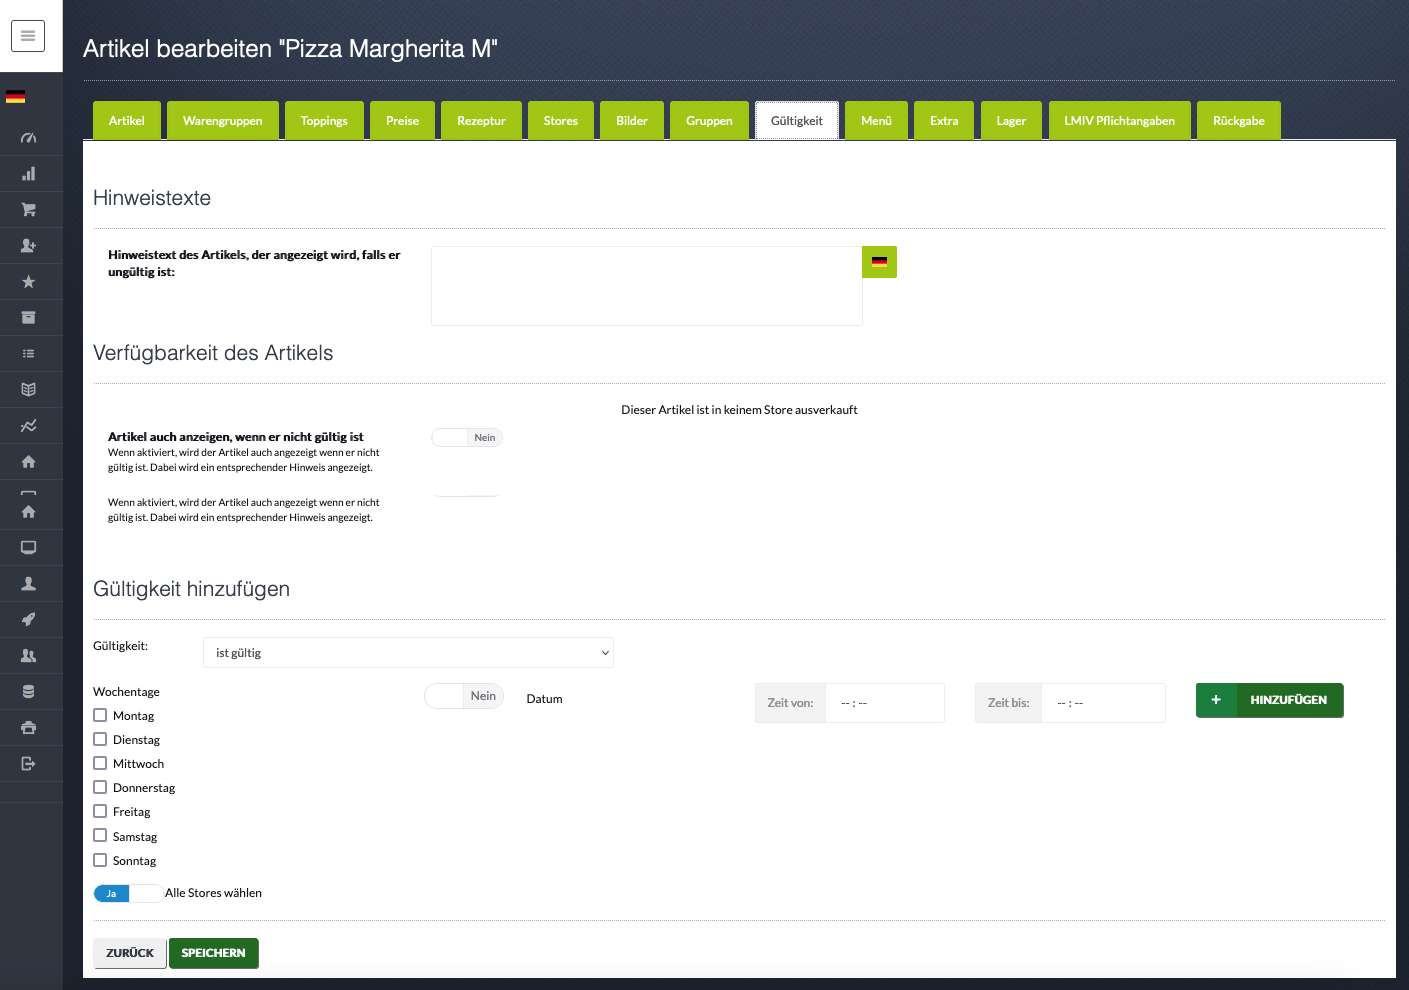Open the Toppings tab
Screen dimensions: 1409x990
[324, 120]
